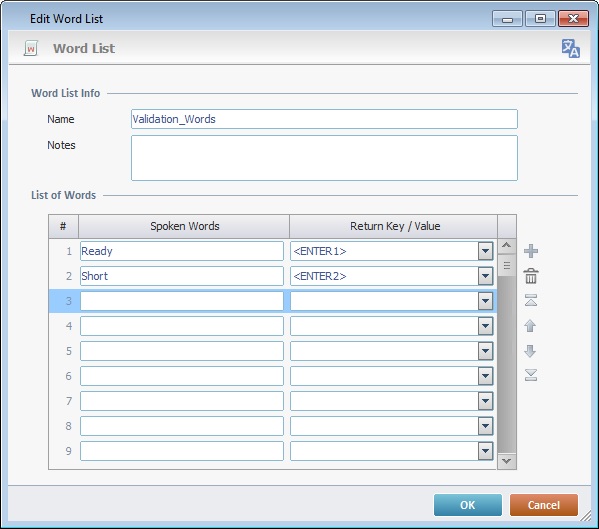Screen dimensions: 599x529
Task: Move selected row up one position
Action: tap(530, 326)
